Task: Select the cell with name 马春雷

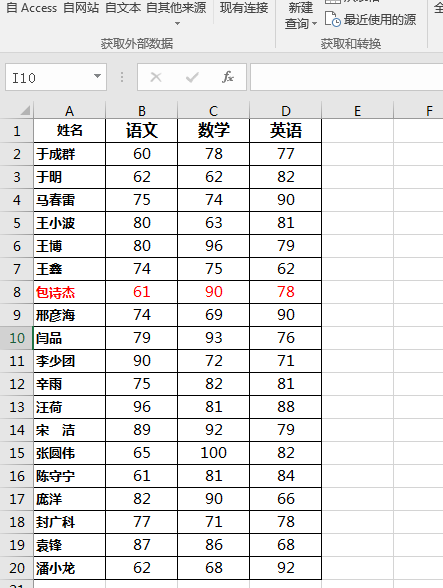Action: tap(69, 200)
